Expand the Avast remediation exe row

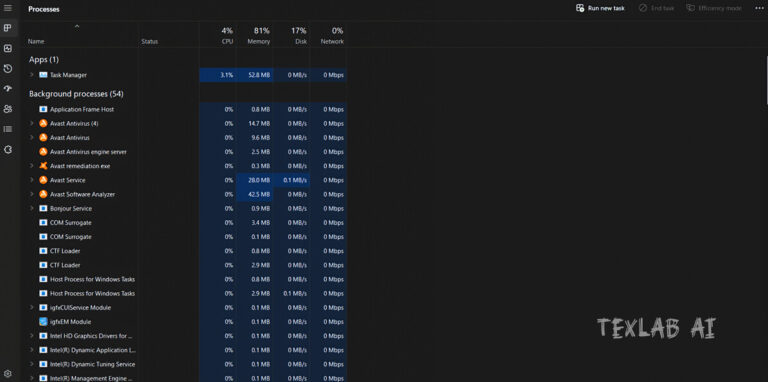pos(31,166)
